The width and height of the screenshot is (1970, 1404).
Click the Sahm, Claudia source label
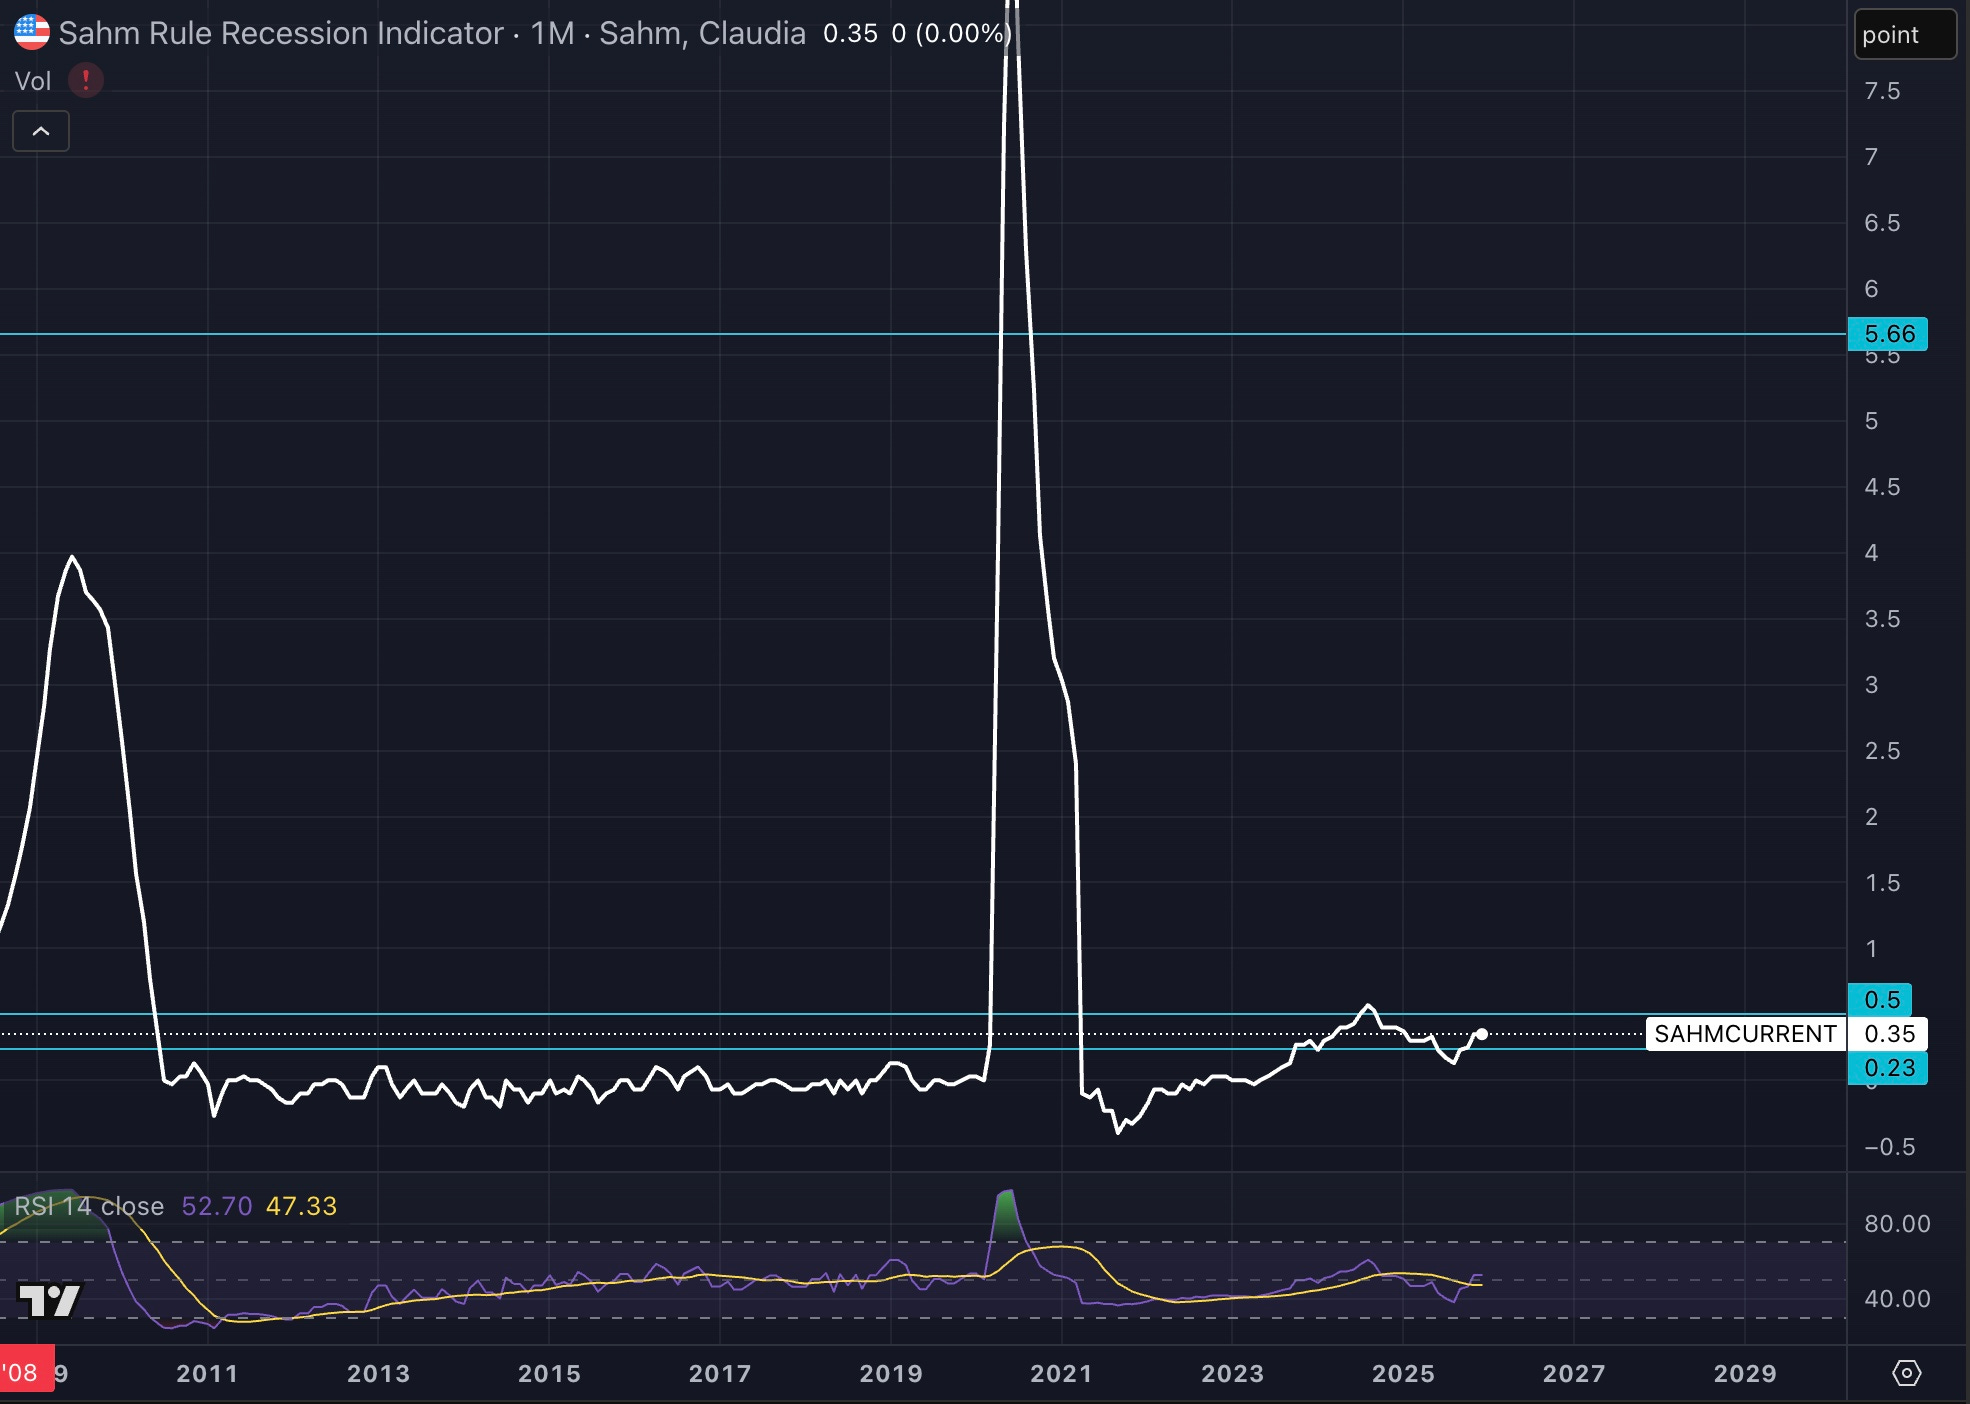point(702,33)
